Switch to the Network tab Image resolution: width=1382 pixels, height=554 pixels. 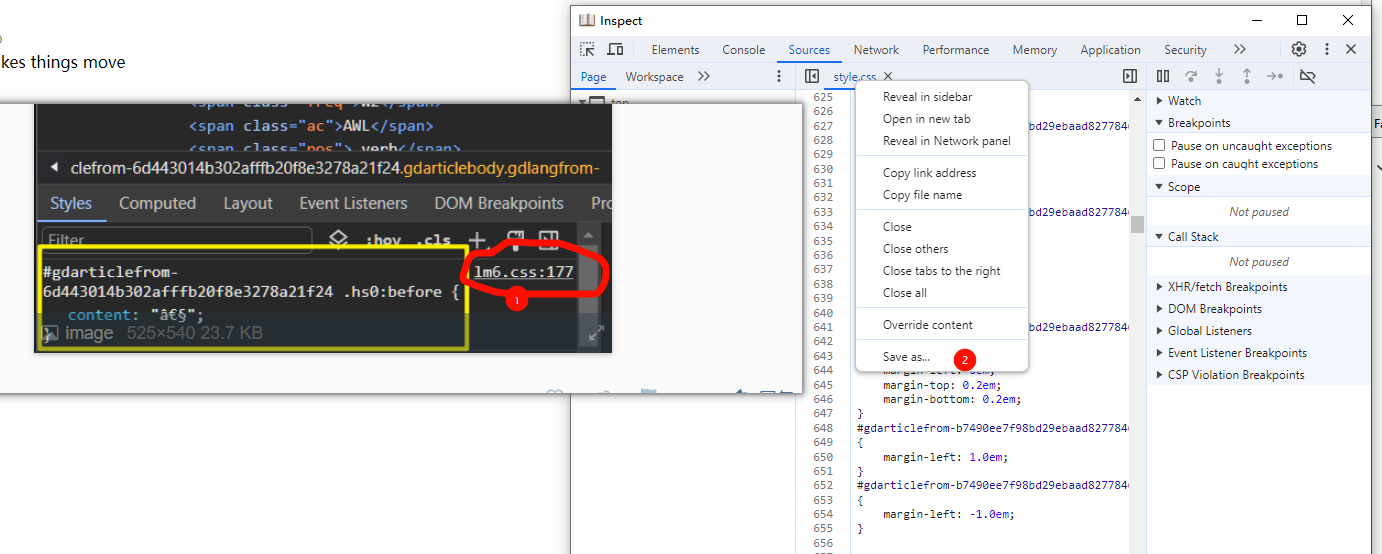[876, 50]
